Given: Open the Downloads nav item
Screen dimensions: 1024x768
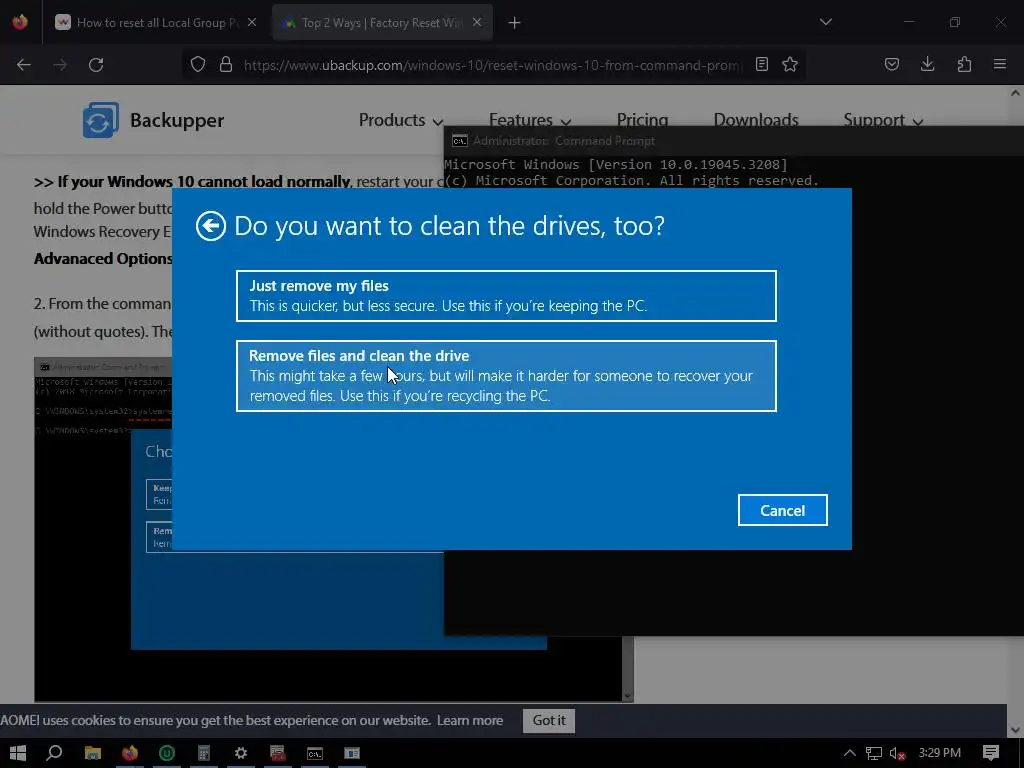Looking at the screenshot, I should (756, 120).
